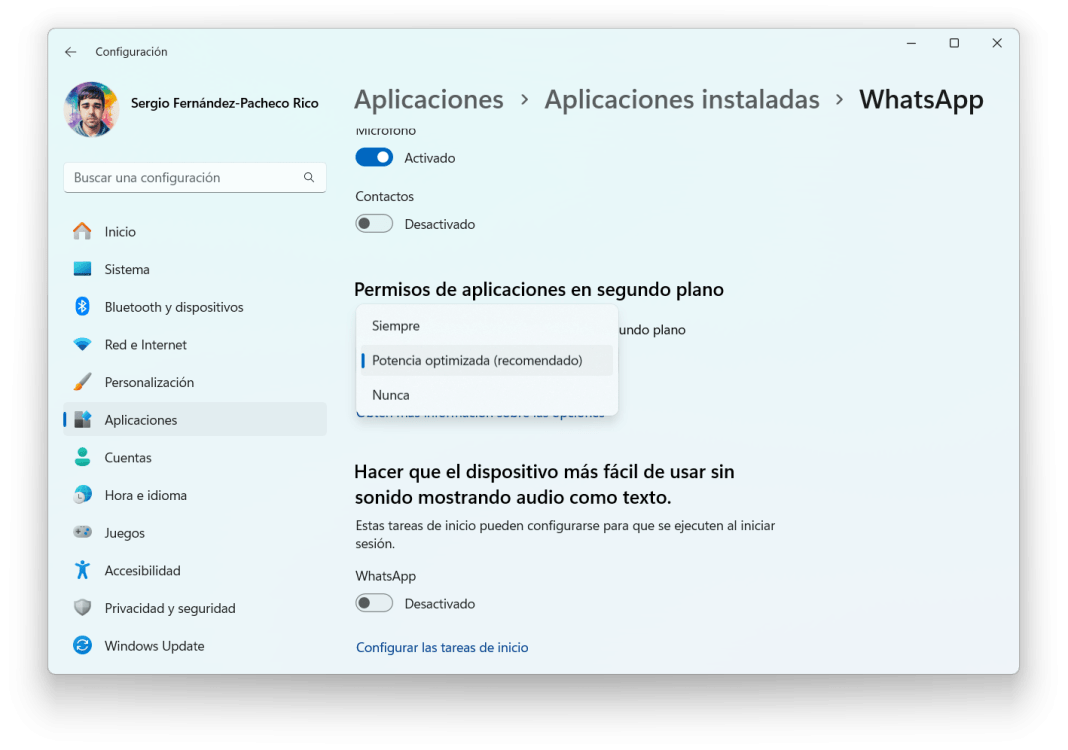Open Red e Internet settings
Viewport: 1068px width, 750px height.
(145, 344)
